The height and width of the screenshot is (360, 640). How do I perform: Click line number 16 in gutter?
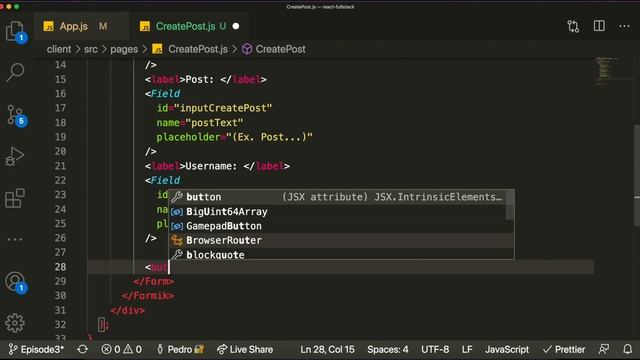(60, 94)
